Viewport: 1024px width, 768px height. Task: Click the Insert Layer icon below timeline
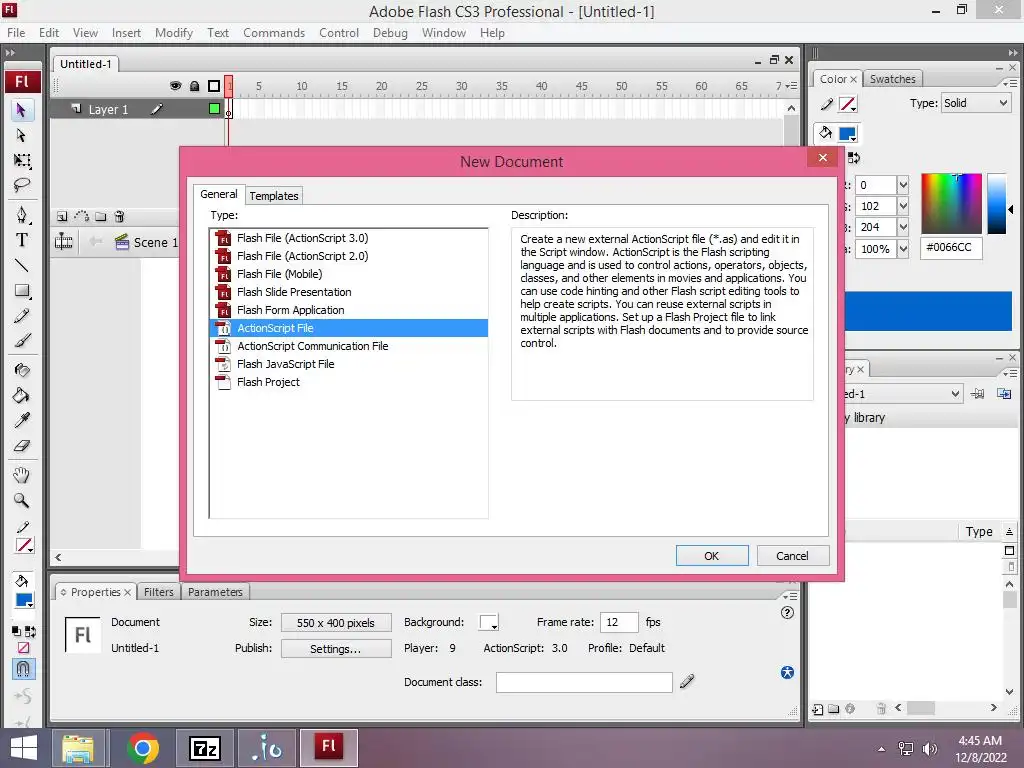[x=62, y=216]
